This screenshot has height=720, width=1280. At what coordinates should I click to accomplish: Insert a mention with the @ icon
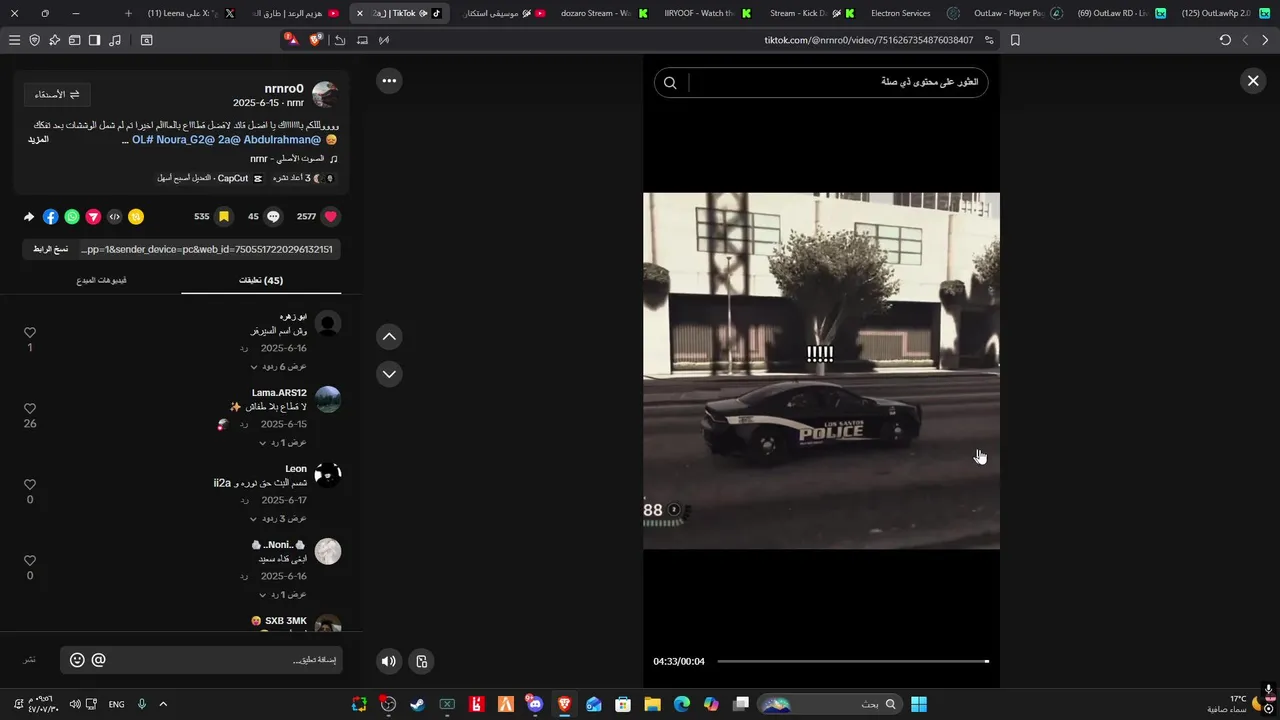pyautogui.click(x=98, y=660)
